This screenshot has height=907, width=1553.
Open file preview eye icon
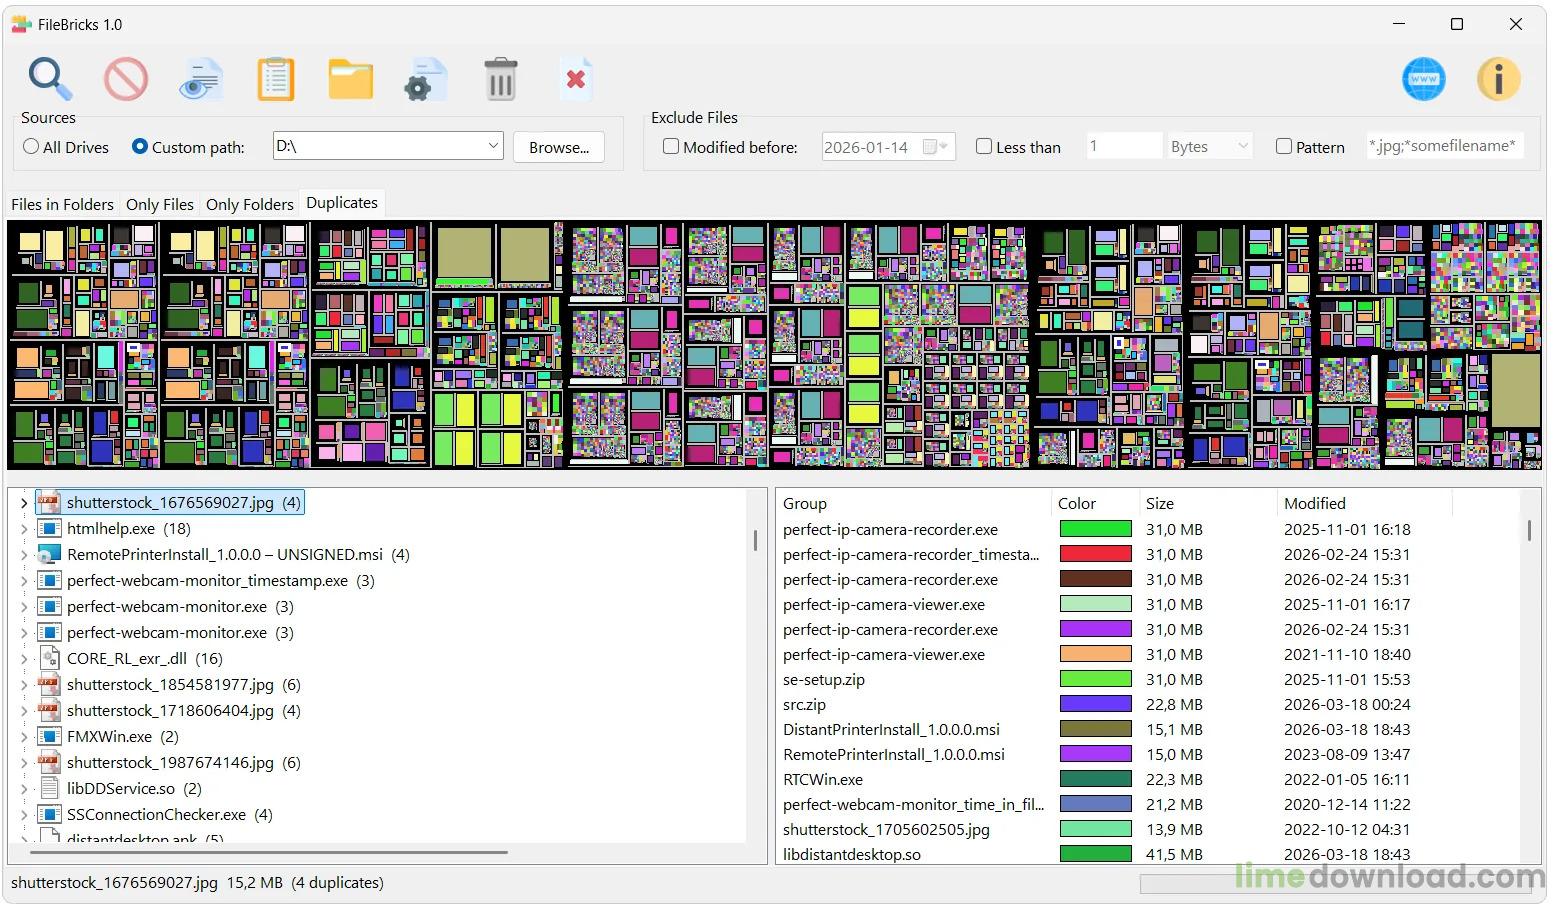tap(201, 80)
